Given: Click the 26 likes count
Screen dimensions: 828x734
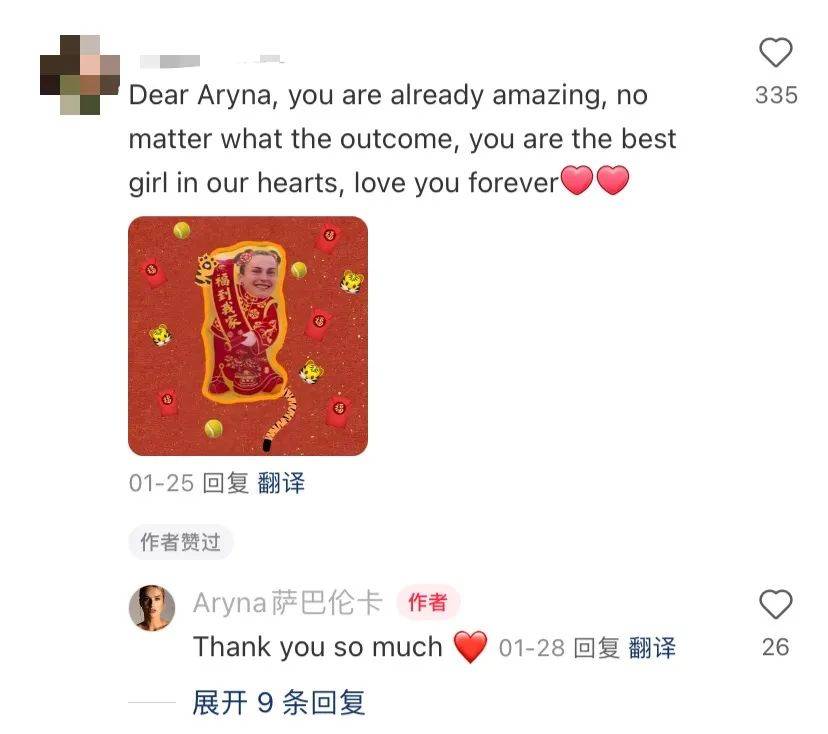Looking at the screenshot, I should [x=775, y=647].
